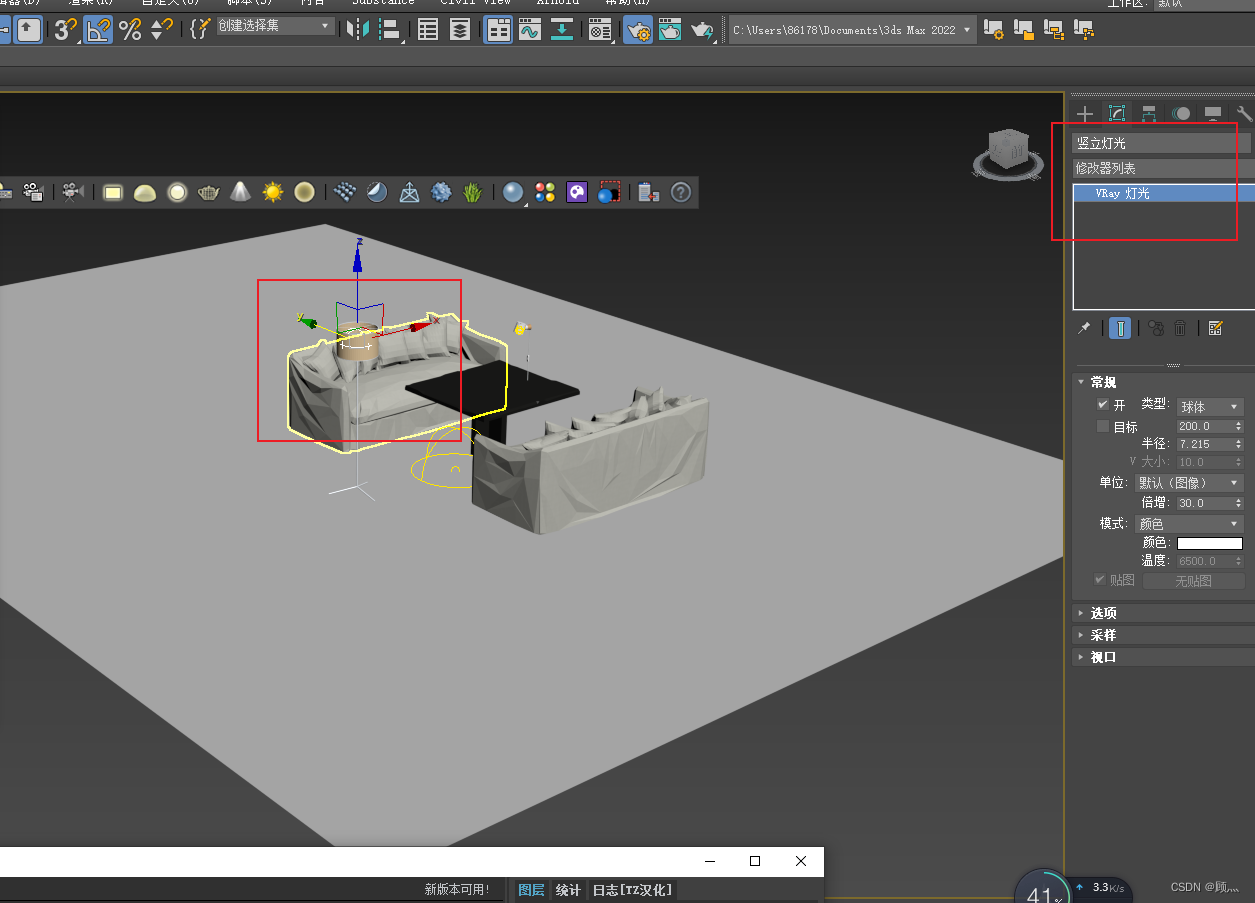Click V-Ray fur grass icon
This screenshot has width=1255, height=903.
click(472, 192)
